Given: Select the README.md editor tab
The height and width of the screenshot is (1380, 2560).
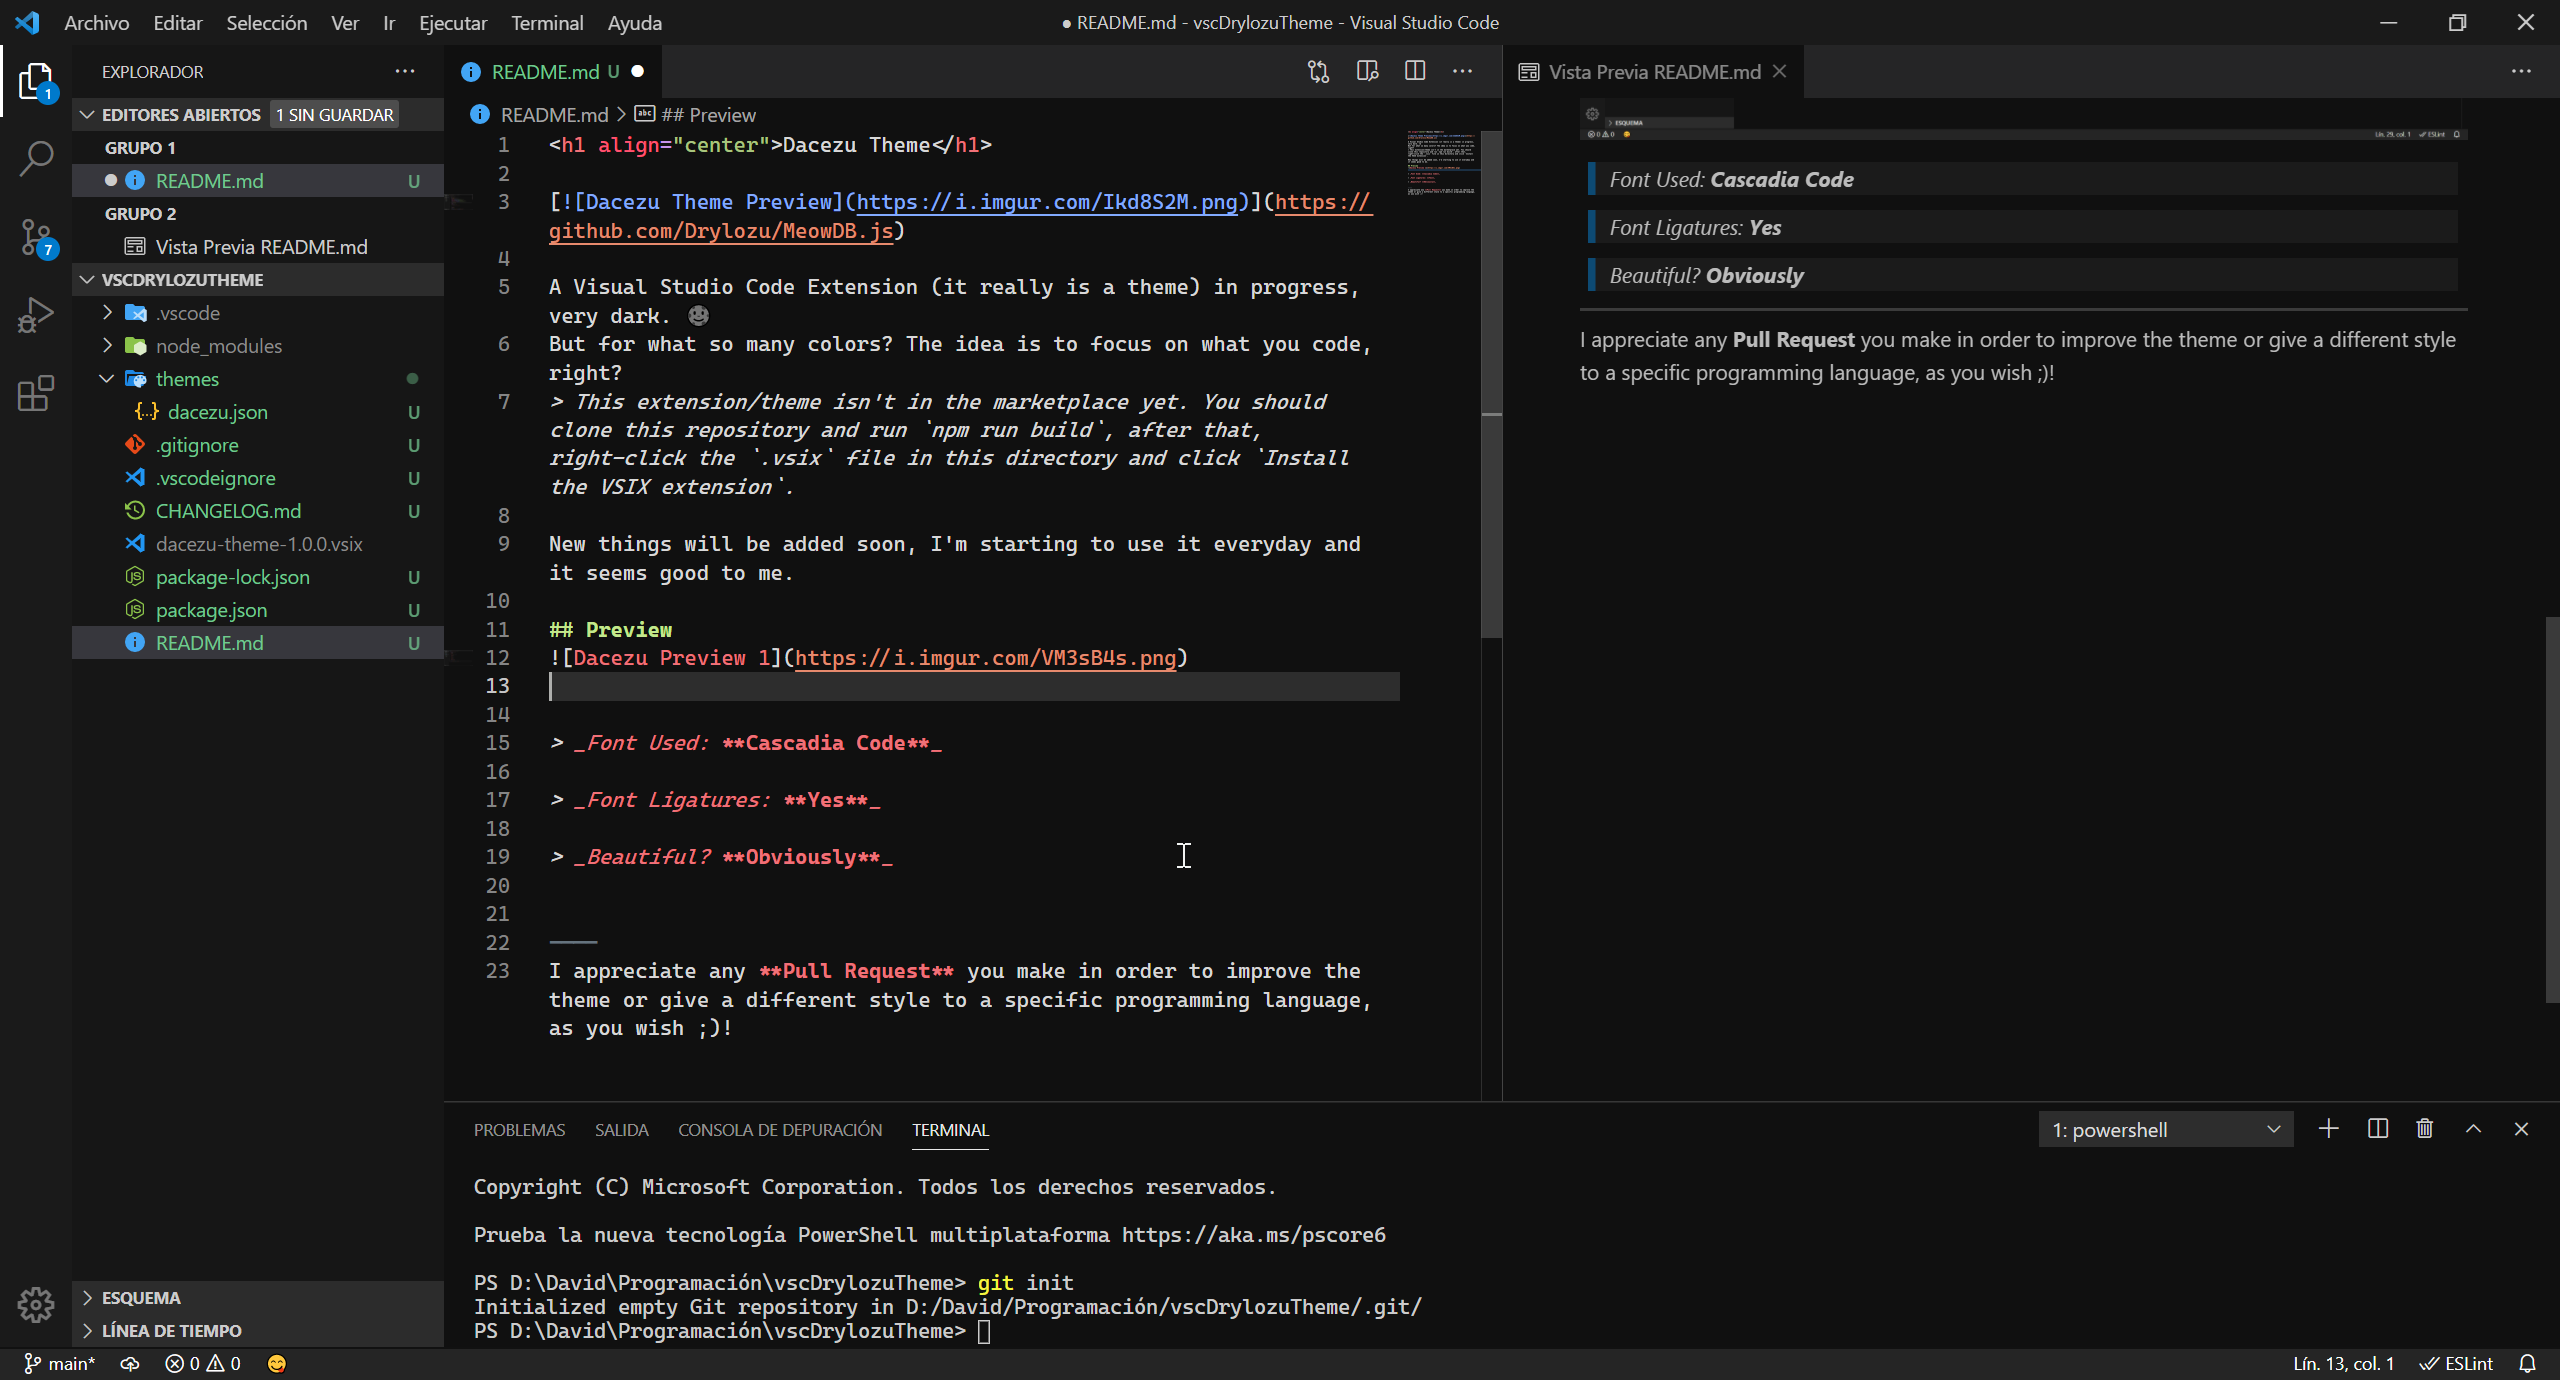Looking at the screenshot, I should coord(553,71).
